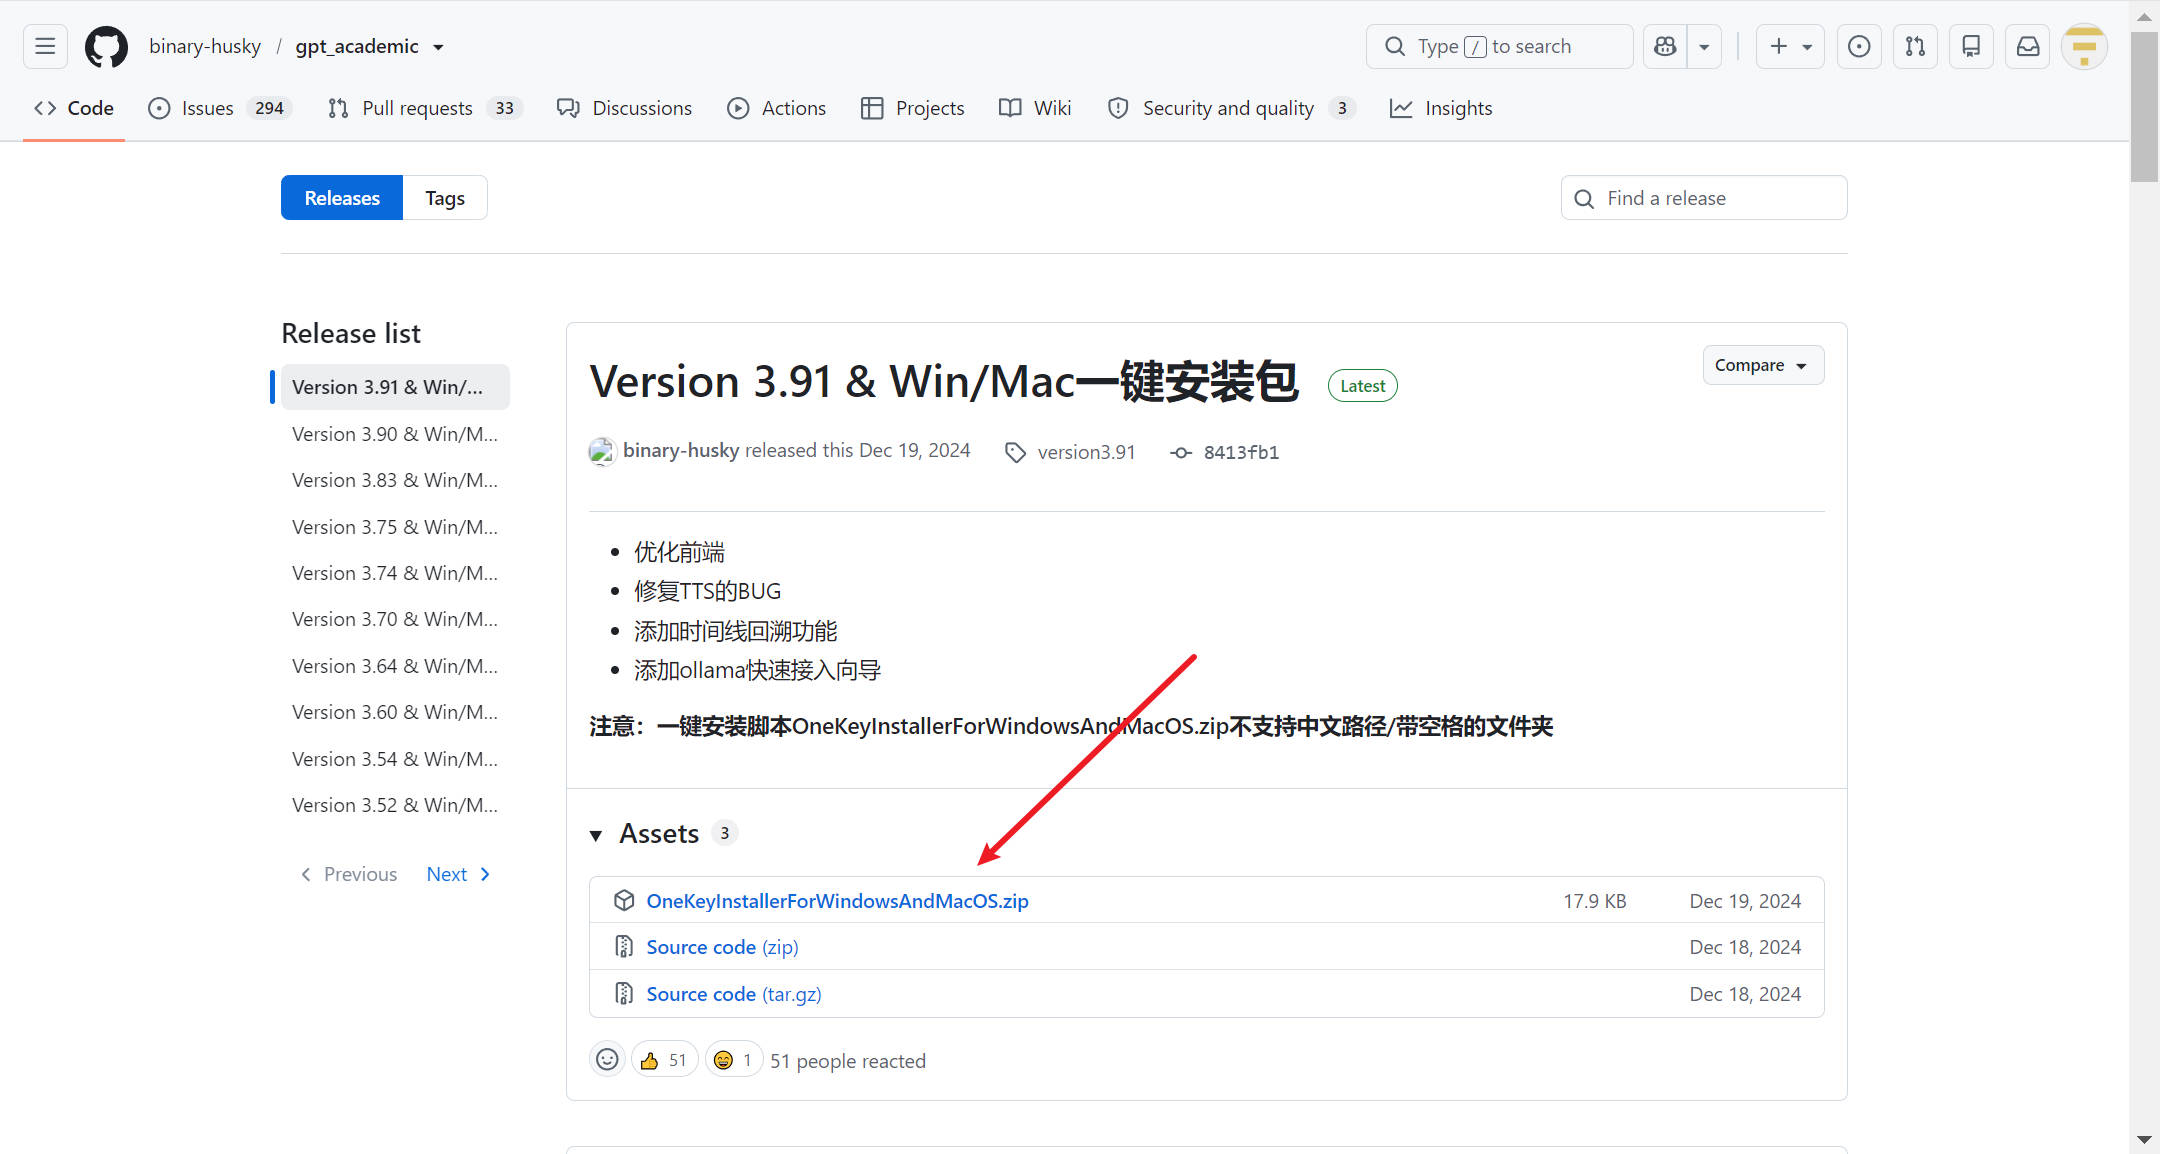
Task: Open the create new plus dropdown
Action: pos(1790,46)
